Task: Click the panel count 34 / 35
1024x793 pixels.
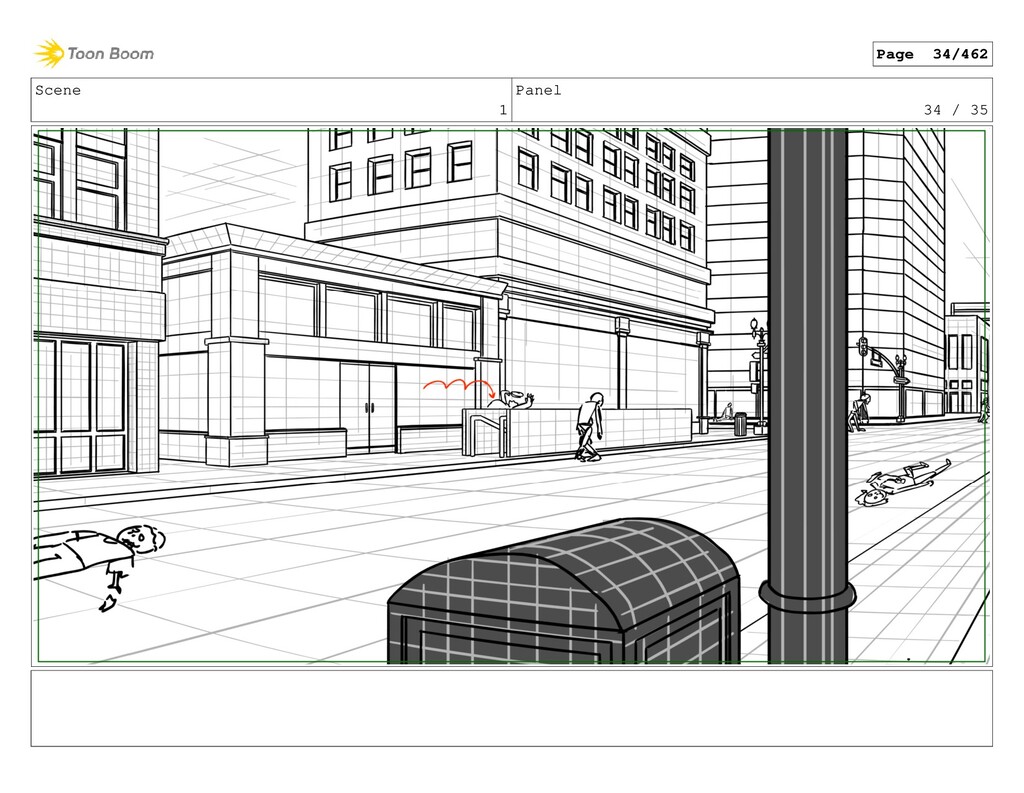Action: (x=955, y=110)
